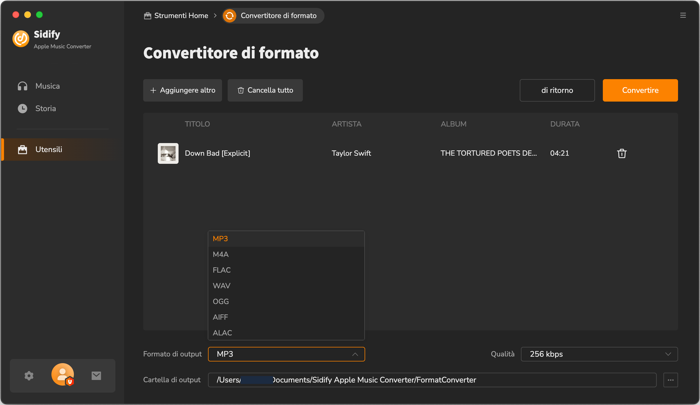Click the Cartella di output path field
700x405 pixels.
(x=432, y=380)
